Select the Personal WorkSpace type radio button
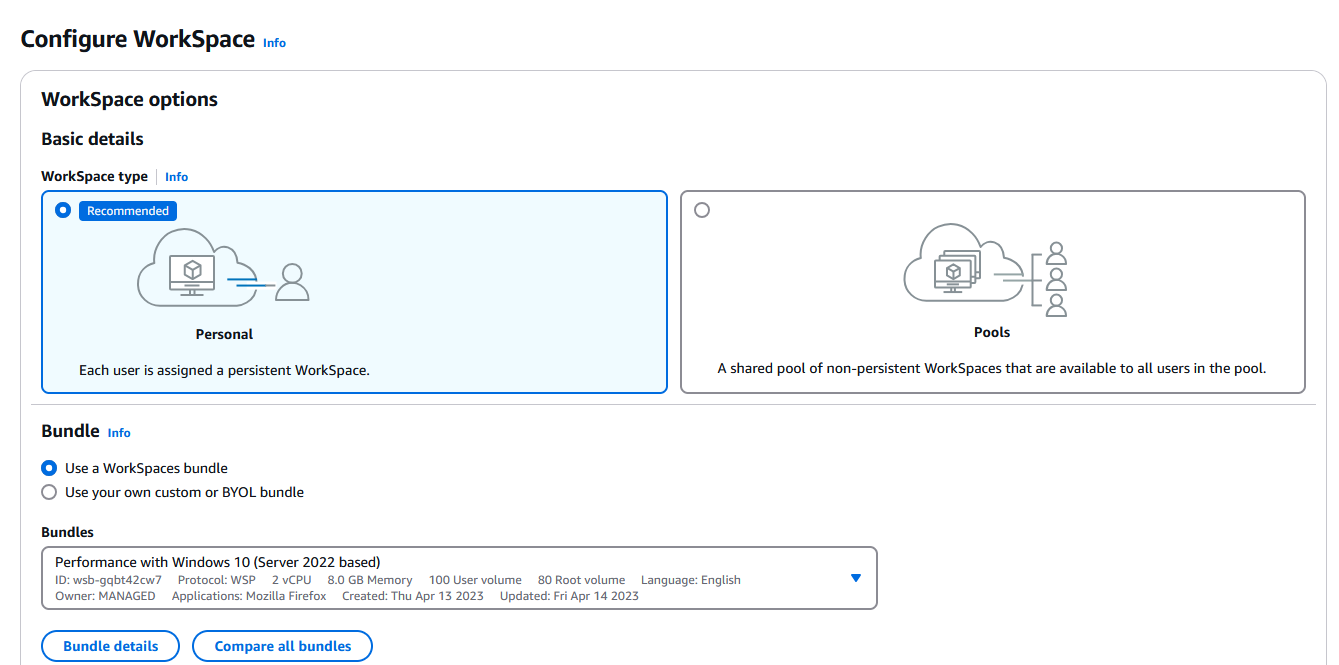Screen dimensions: 1339x665 63,210
